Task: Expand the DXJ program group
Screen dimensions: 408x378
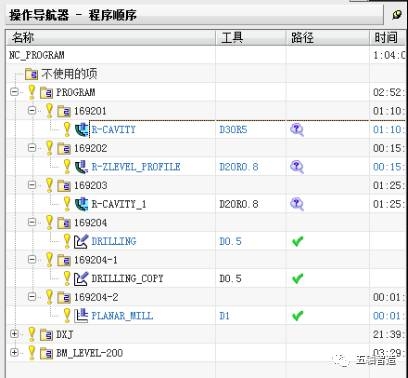Action: click(x=14, y=334)
